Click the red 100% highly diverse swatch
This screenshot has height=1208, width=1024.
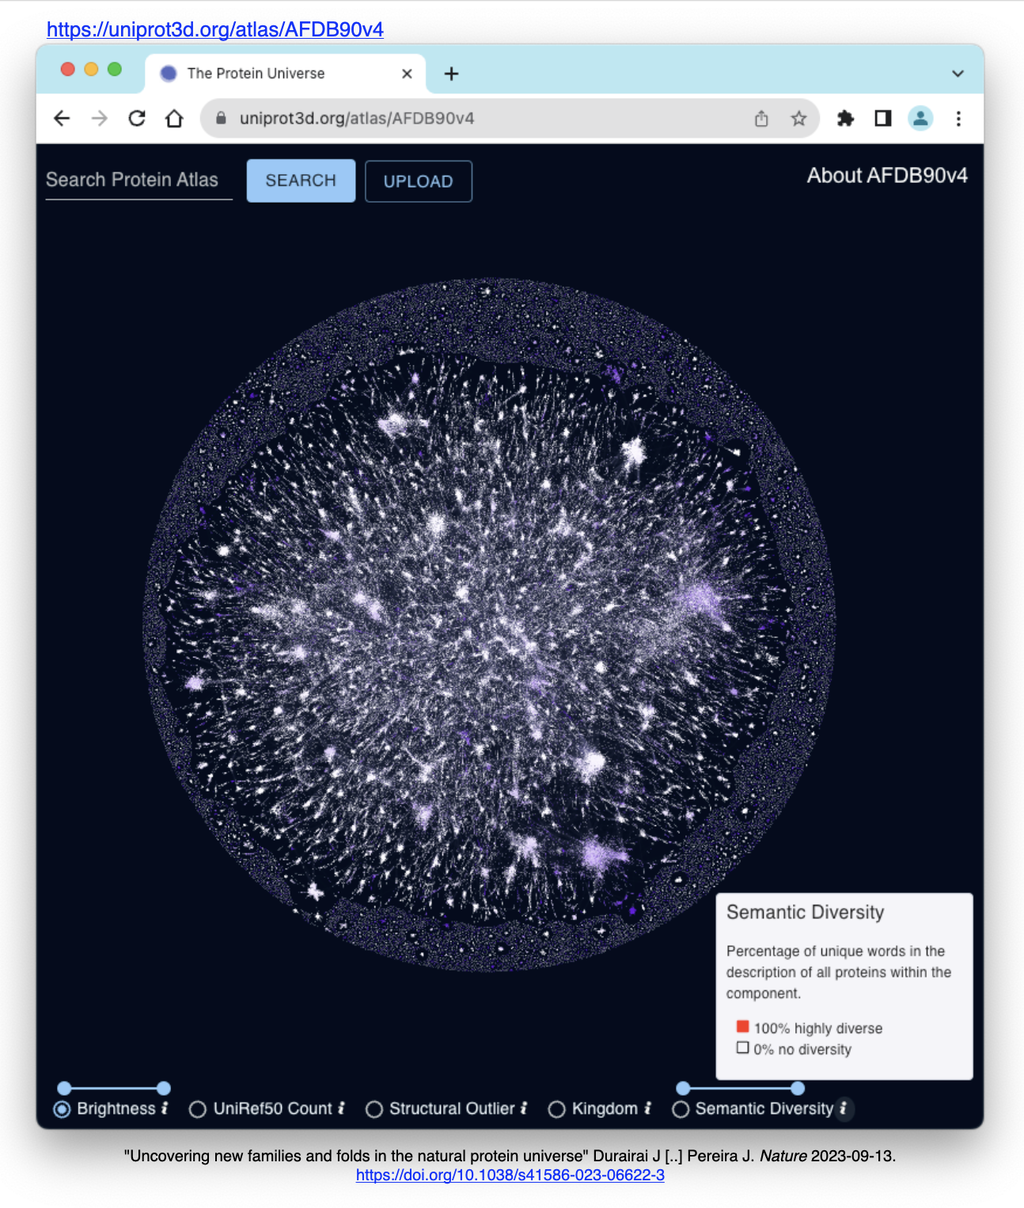click(742, 1027)
